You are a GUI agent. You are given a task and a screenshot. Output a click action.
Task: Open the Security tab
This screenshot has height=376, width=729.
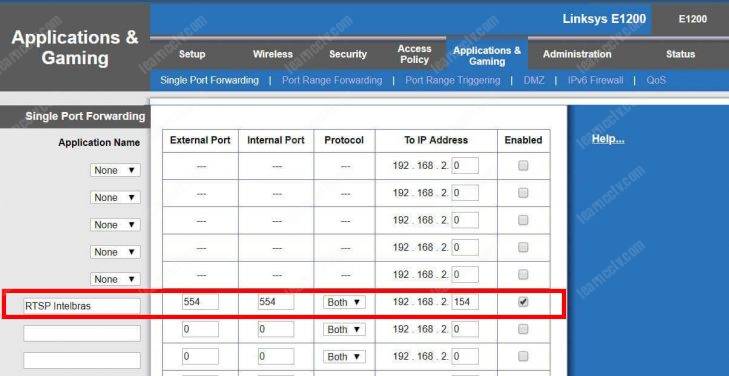tap(348, 54)
